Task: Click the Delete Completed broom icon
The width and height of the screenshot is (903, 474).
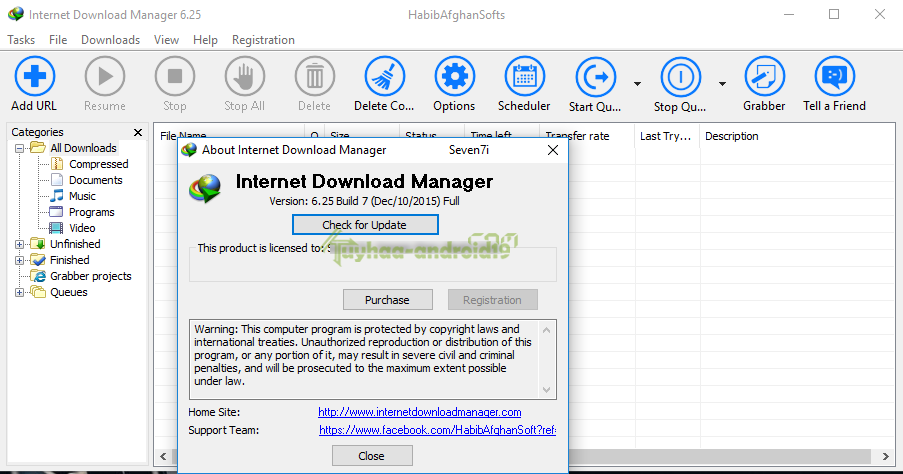Action: (x=384, y=75)
